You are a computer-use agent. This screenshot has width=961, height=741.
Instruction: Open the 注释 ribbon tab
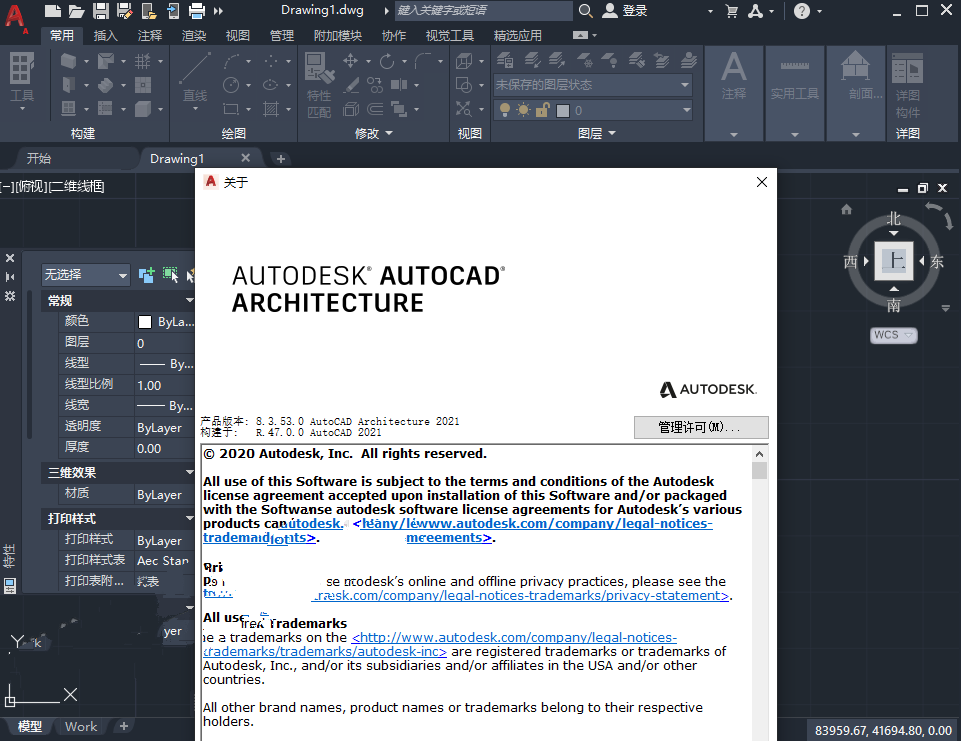pyautogui.click(x=150, y=36)
